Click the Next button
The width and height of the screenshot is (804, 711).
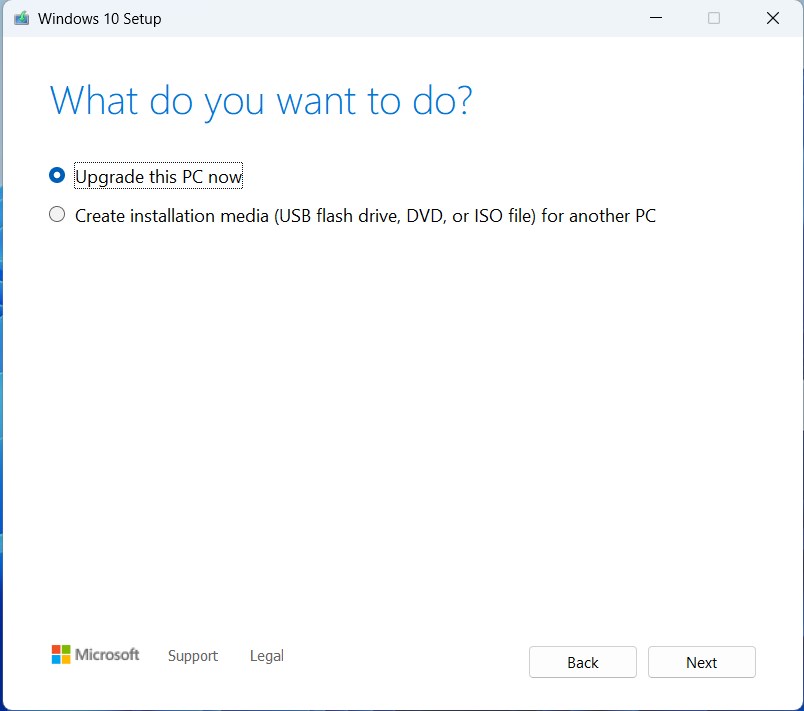(x=701, y=662)
